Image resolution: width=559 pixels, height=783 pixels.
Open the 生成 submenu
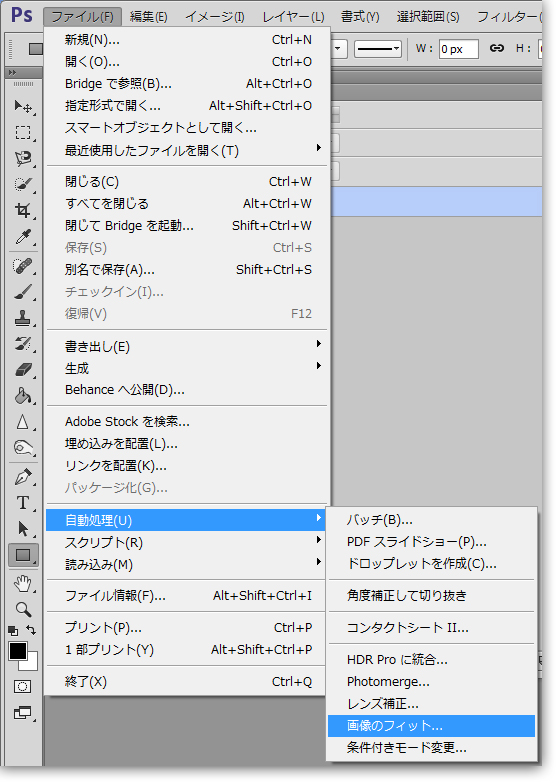pyautogui.click(x=188, y=369)
